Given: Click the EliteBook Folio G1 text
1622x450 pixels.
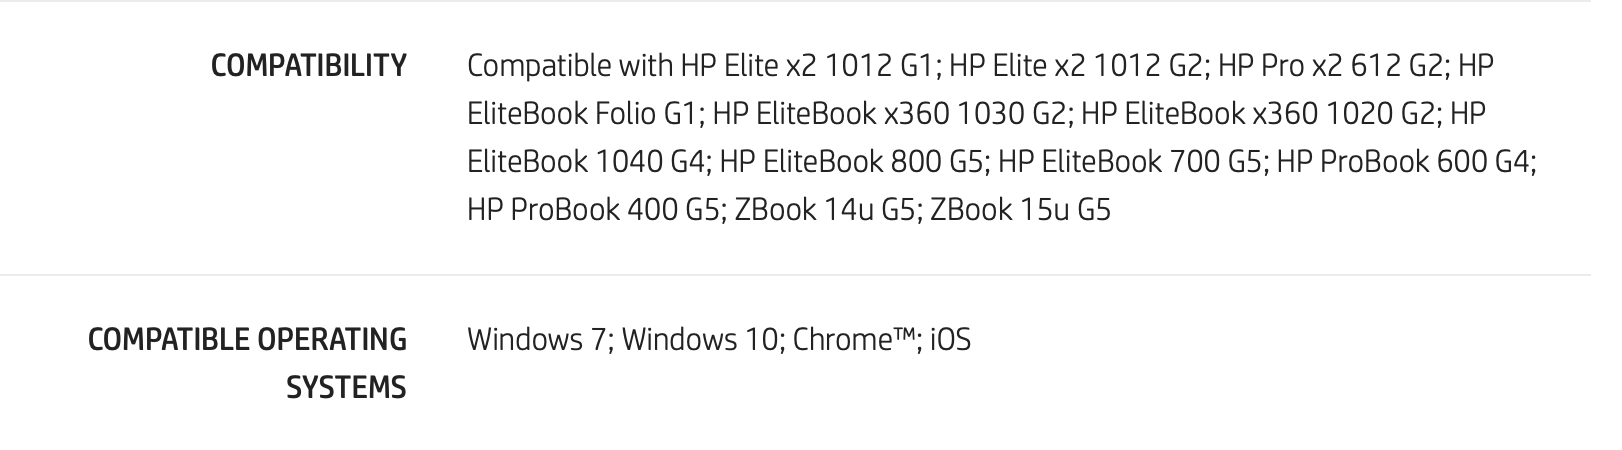Looking at the screenshot, I should point(580,114).
